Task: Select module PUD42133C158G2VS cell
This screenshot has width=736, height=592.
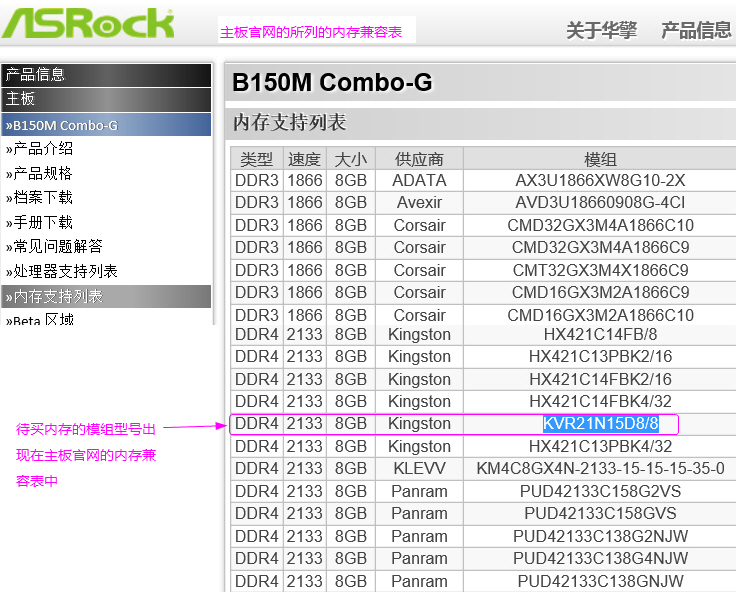Action: (600, 492)
